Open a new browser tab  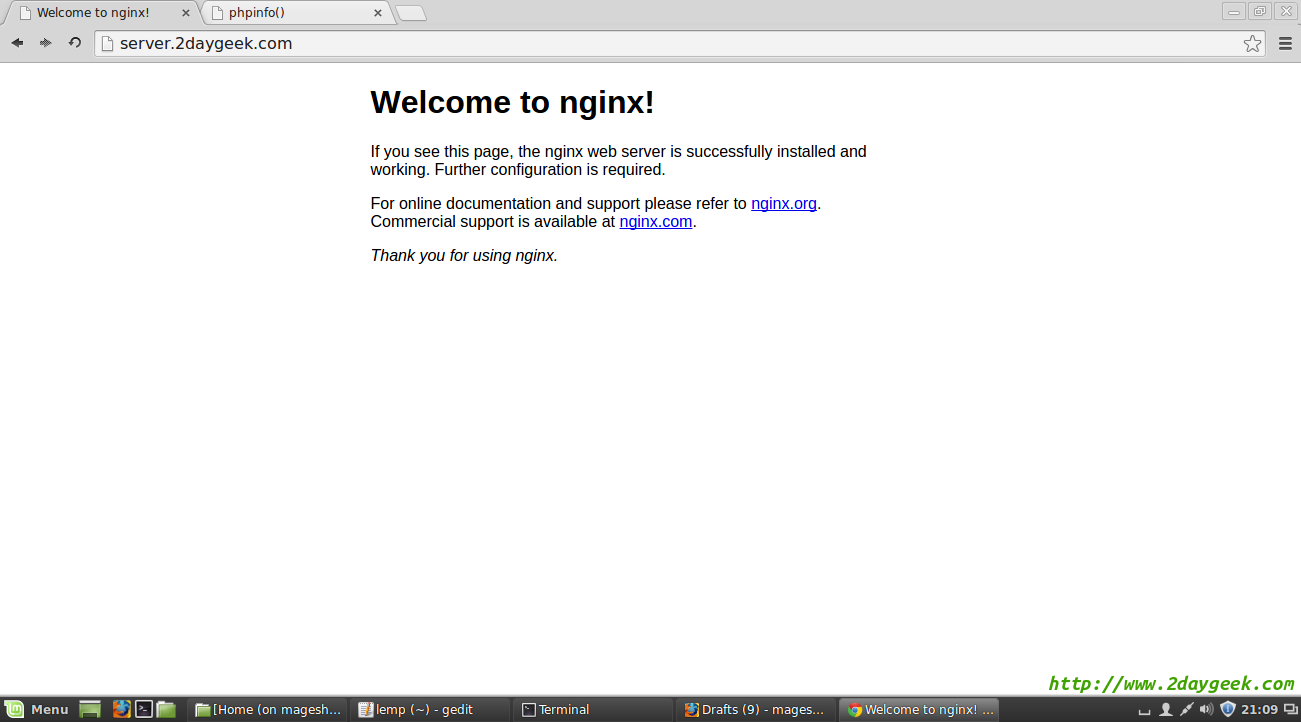tap(411, 14)
